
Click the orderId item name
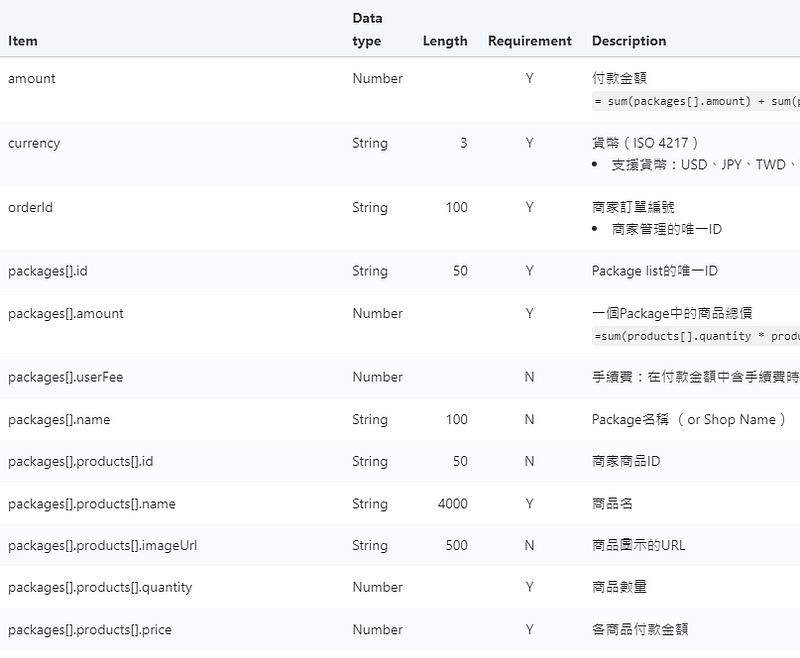30,207
